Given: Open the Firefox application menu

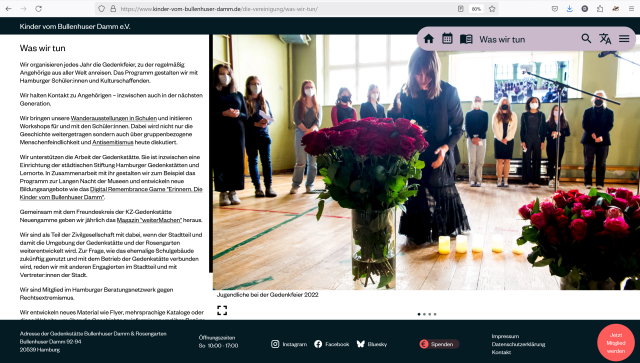Looking at the screenshot, I should pyautogui.click(x=631, y=9).
